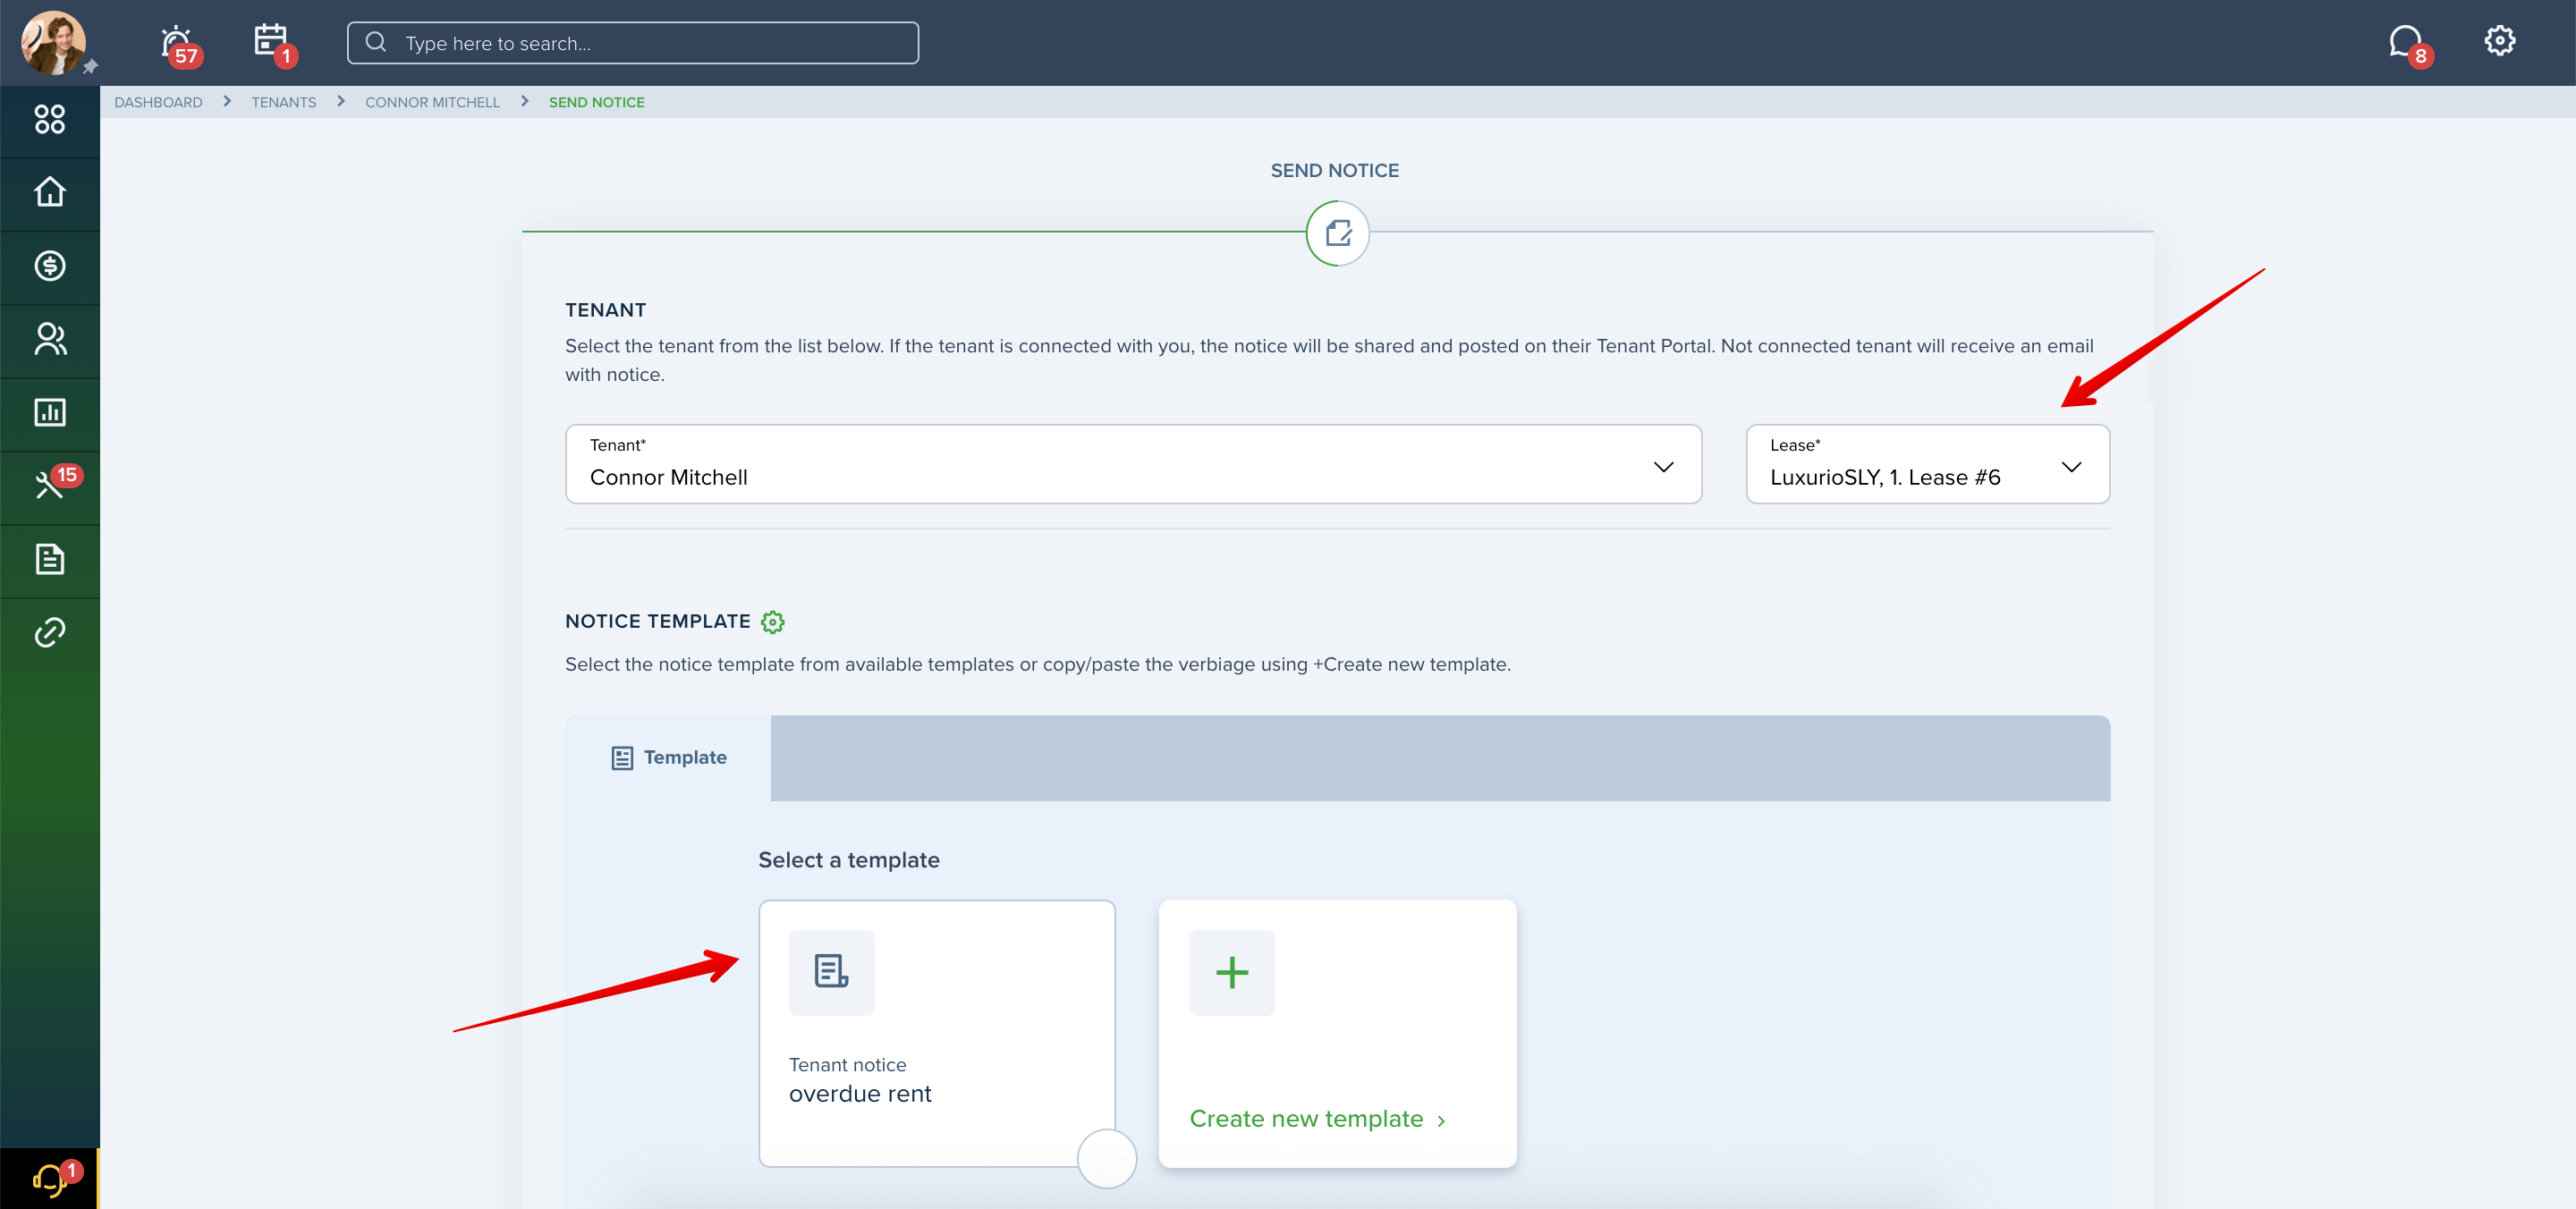Open notice template settings gear icon
Screen dimensions: 2576x1209
coord(772,622)
